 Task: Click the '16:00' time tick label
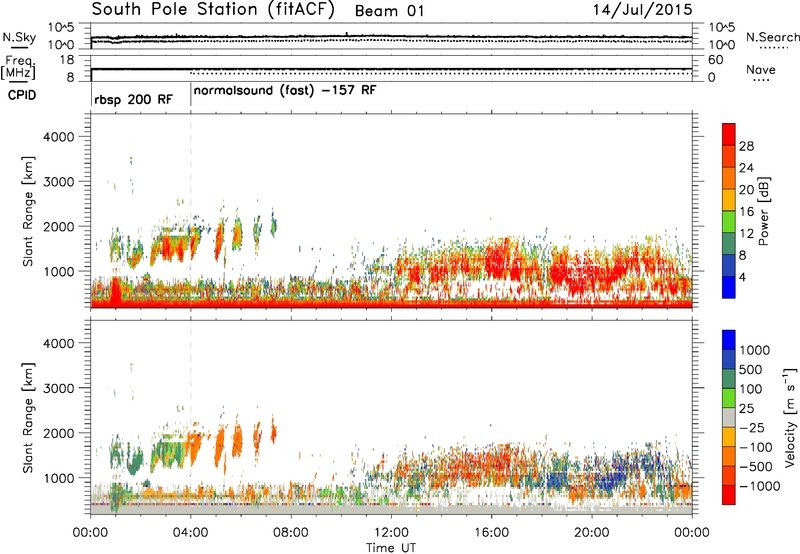tap(491, 533)
